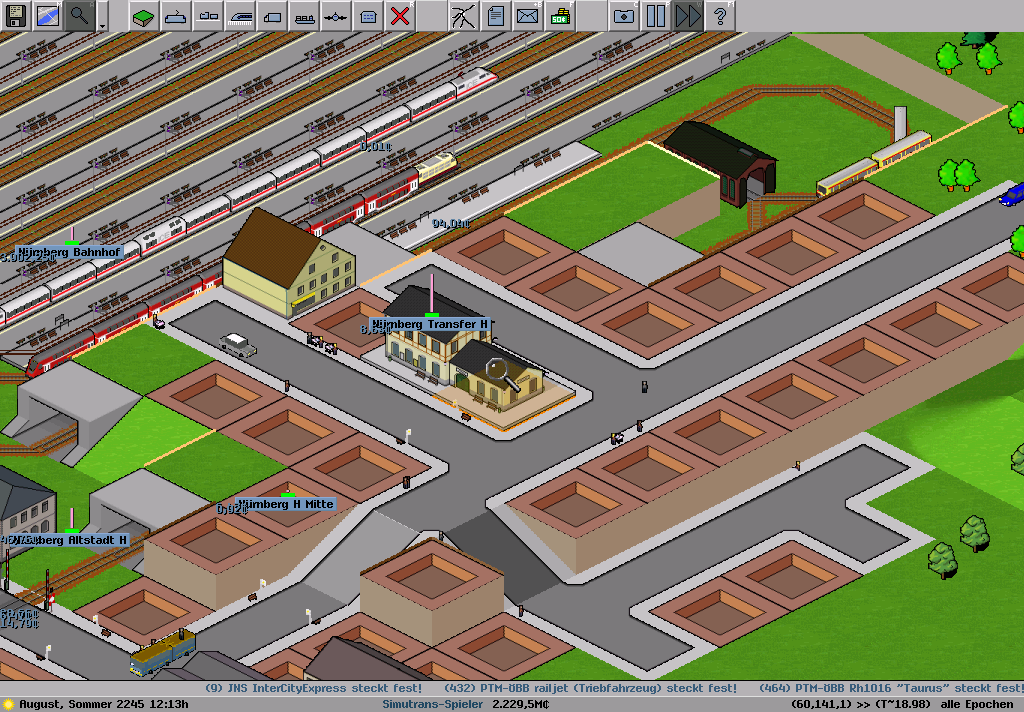The width and height of the screenshot is (1024, 712).
Task: Open help with the question mark icon
Action: [x=719, y=15]
